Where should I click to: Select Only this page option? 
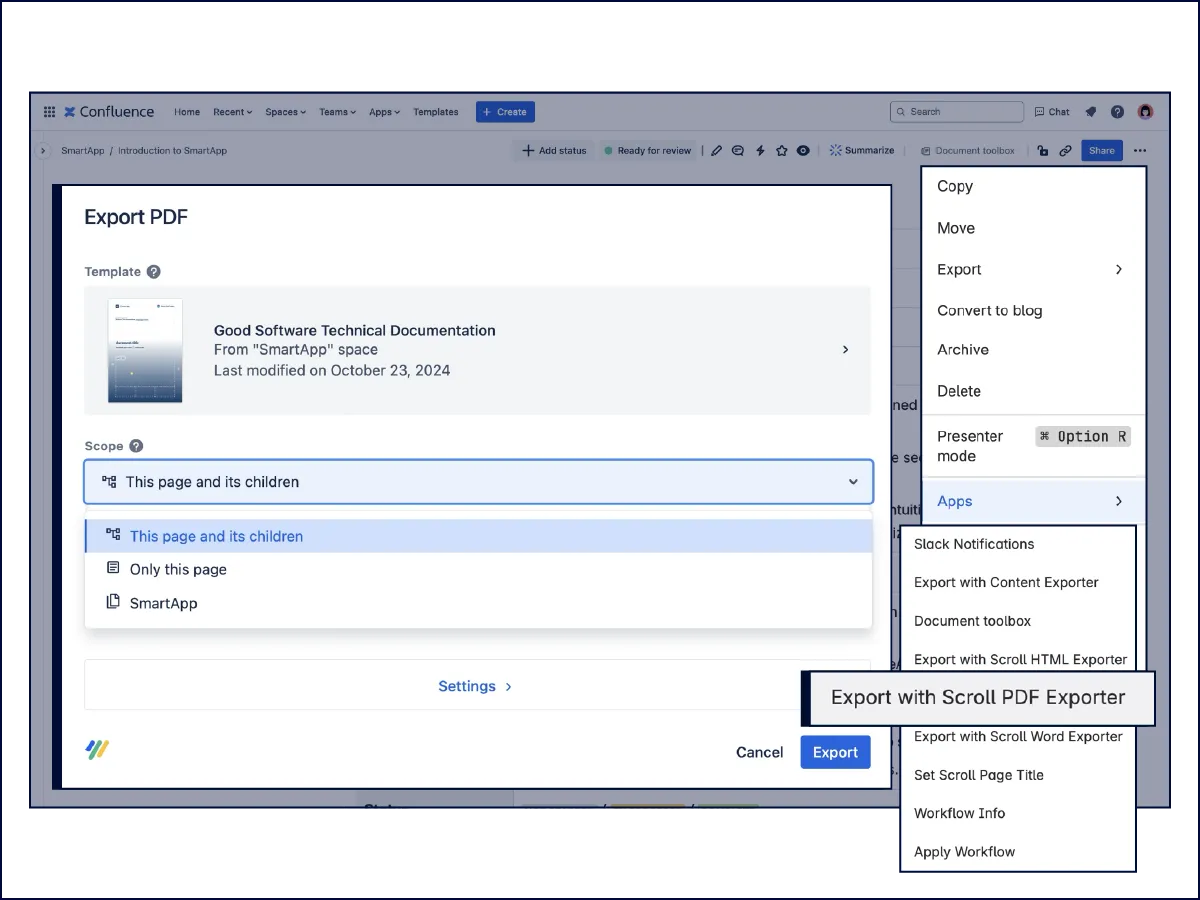pos(478,569)
